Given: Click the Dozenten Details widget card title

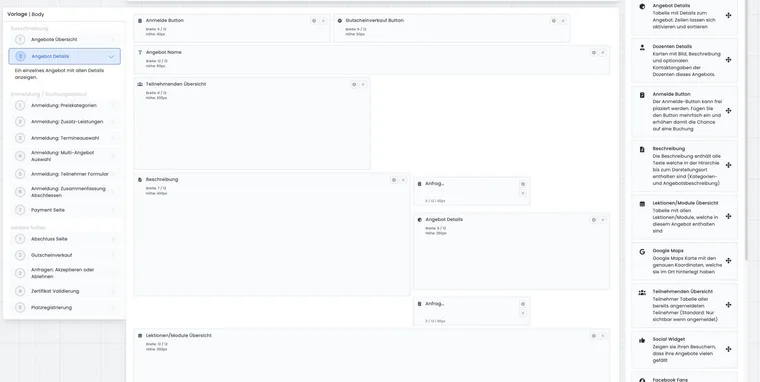Looking at the screenshot, I should tap(672, 47).
